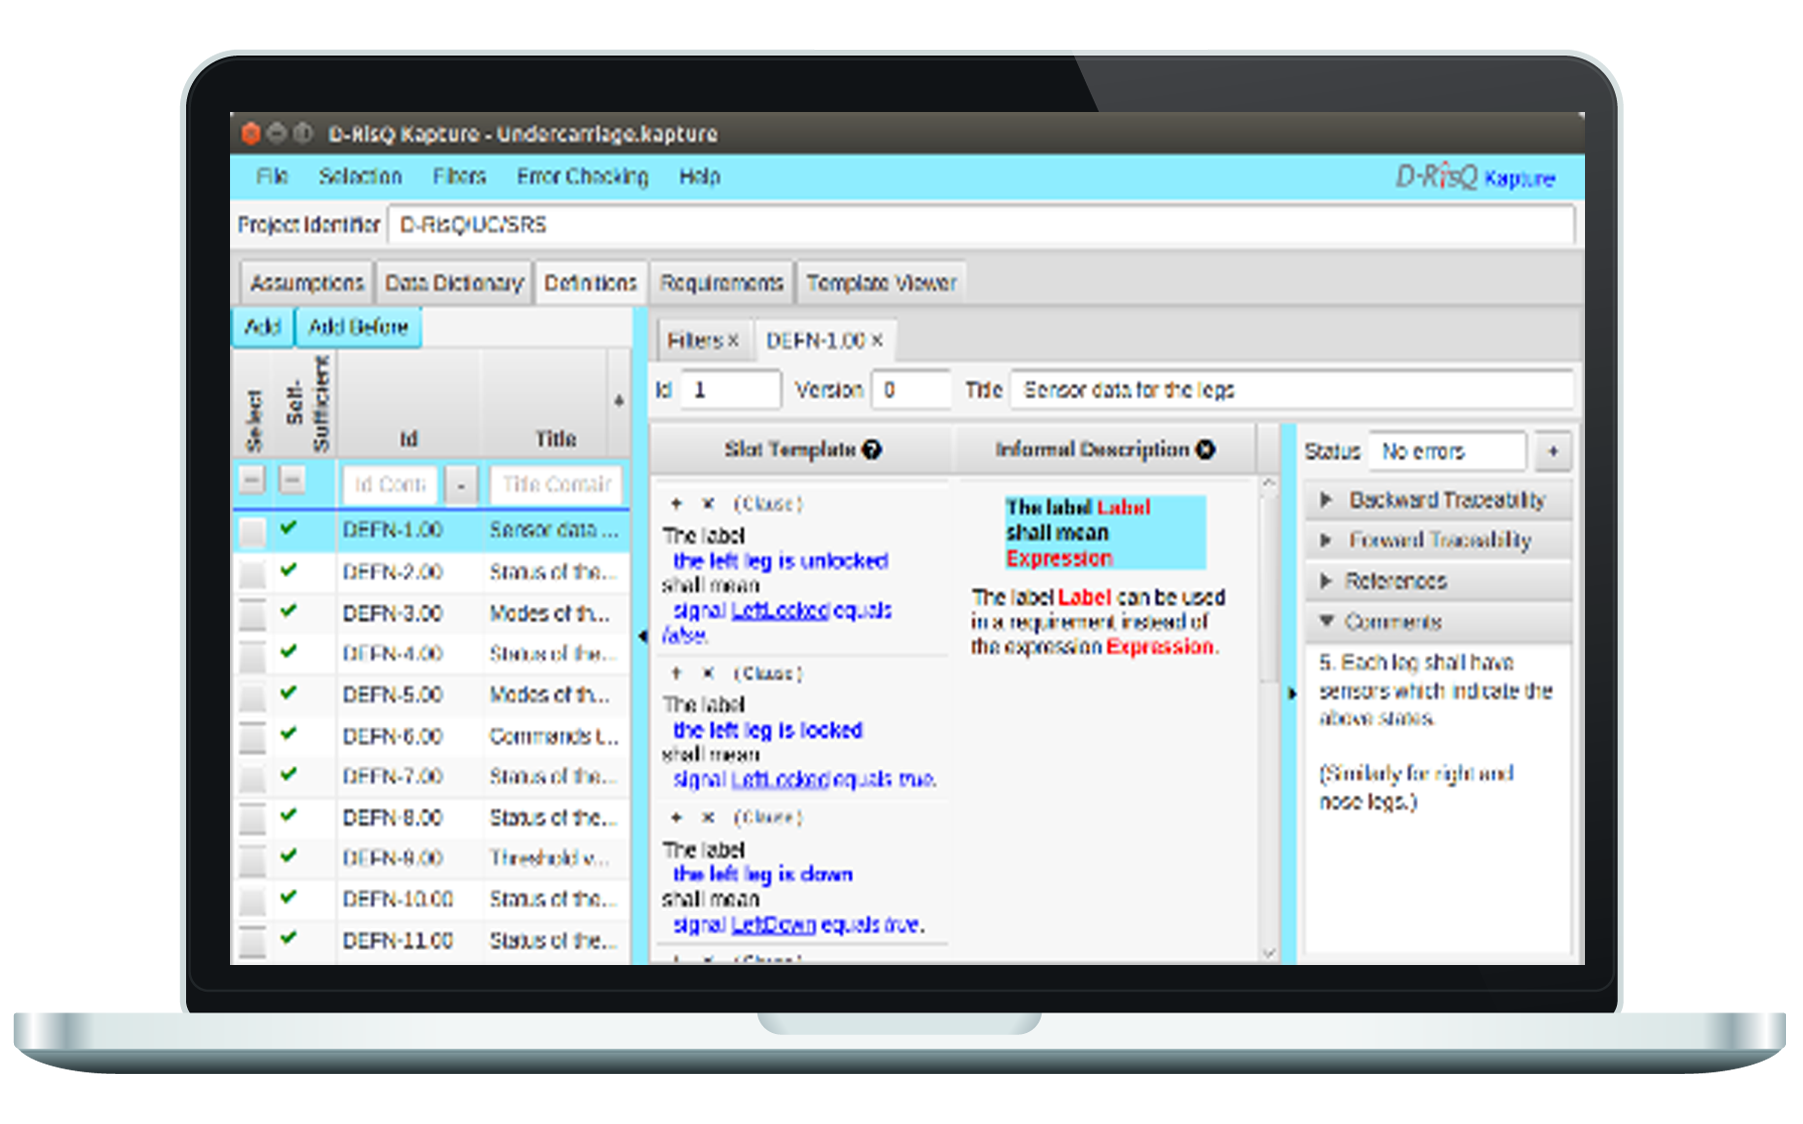Tick the select checkbox for DEFN-10.00
The height and width of the screenshot is (1124, 1803).
(253, 901)
